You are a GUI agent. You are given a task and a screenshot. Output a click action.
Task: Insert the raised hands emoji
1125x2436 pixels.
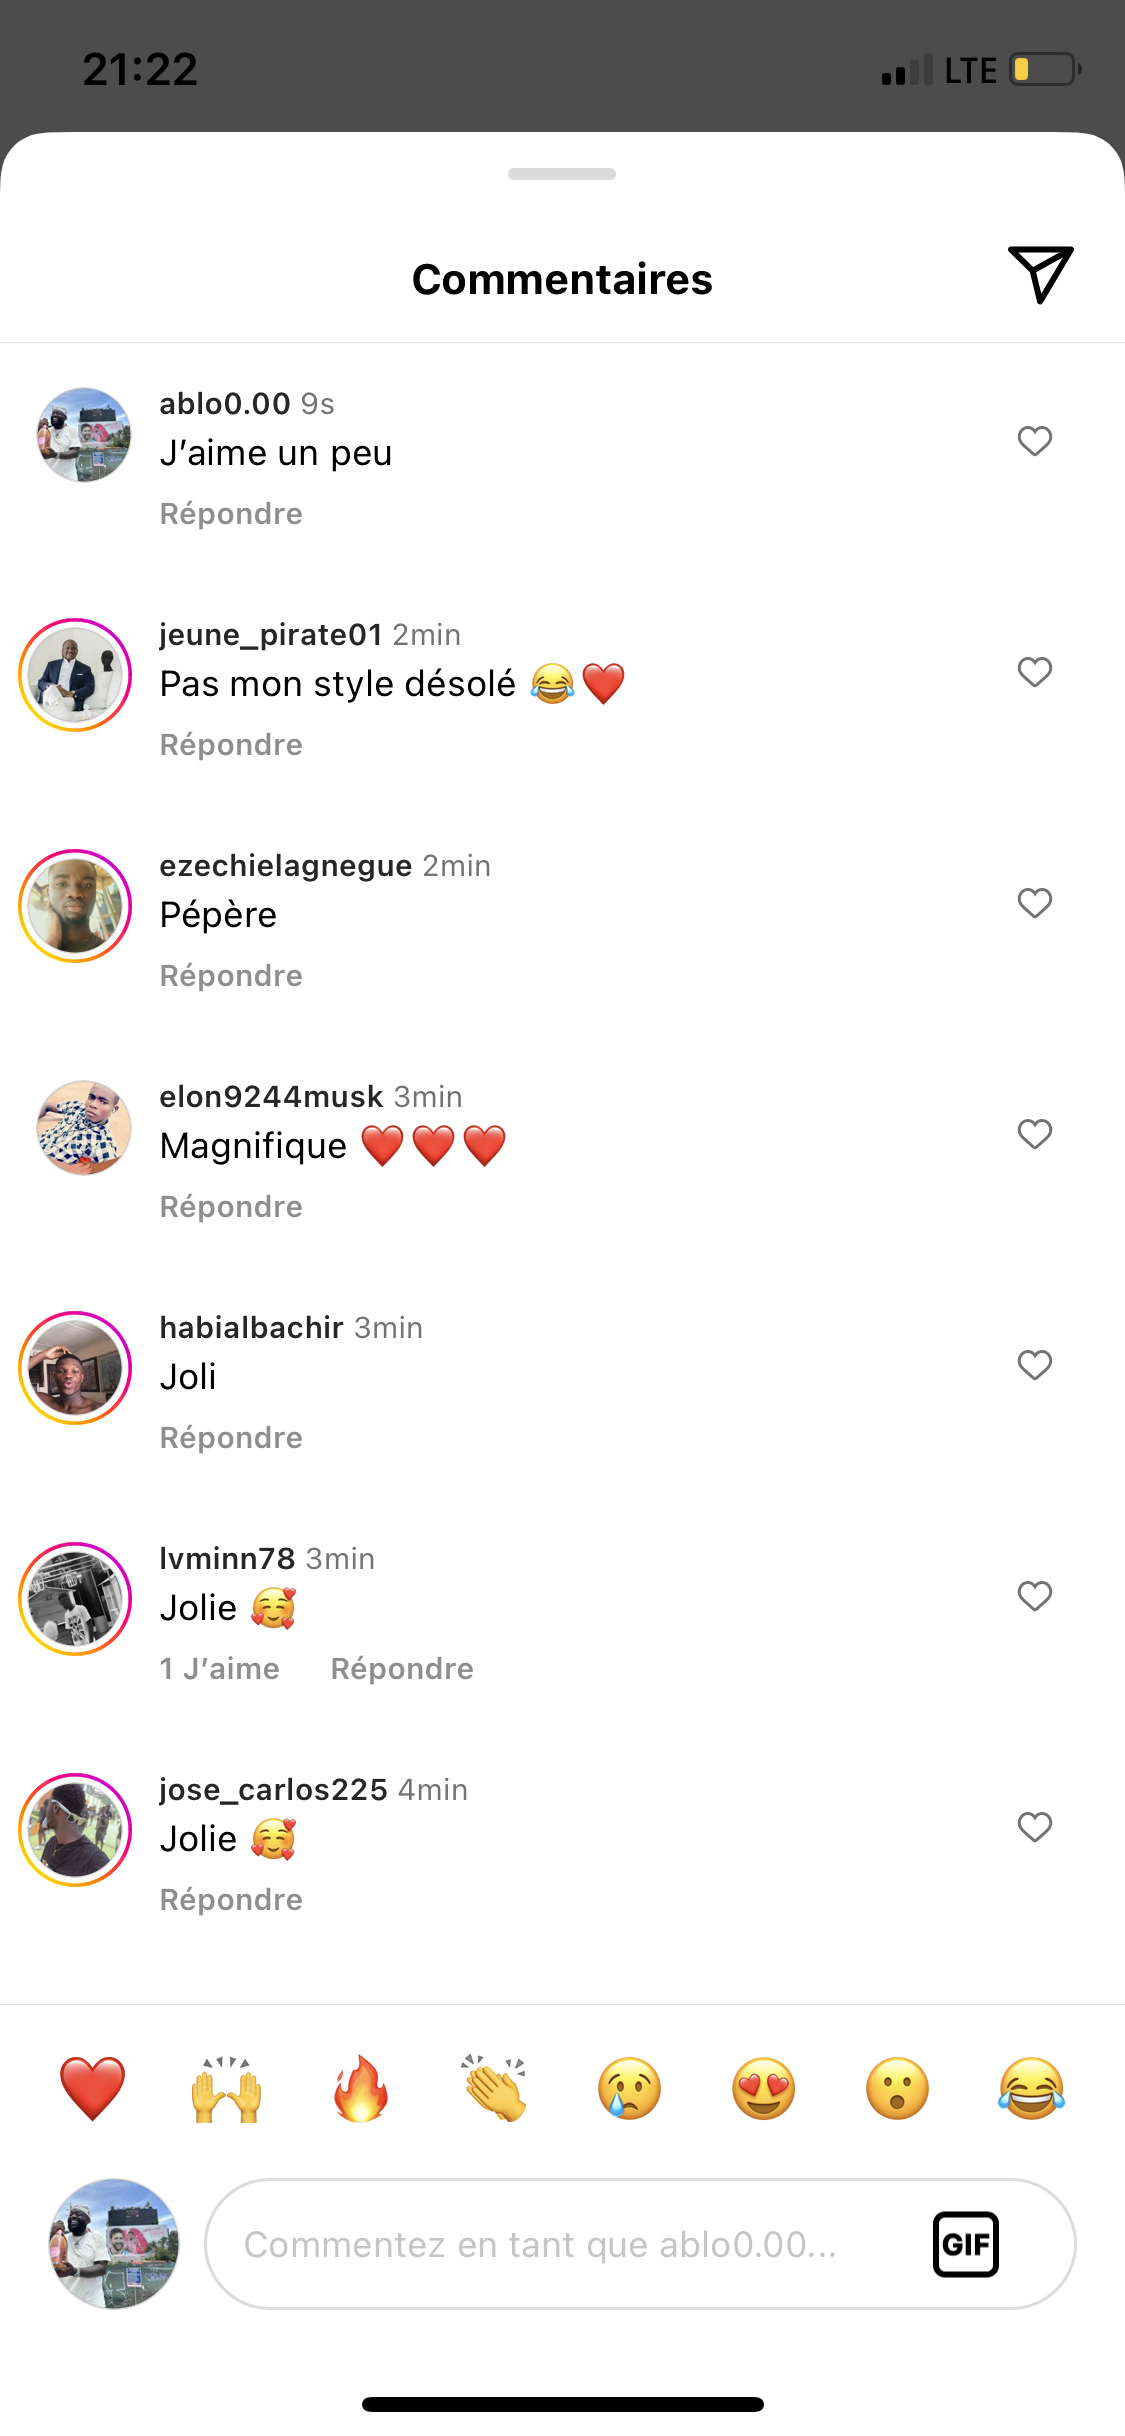227,2089
